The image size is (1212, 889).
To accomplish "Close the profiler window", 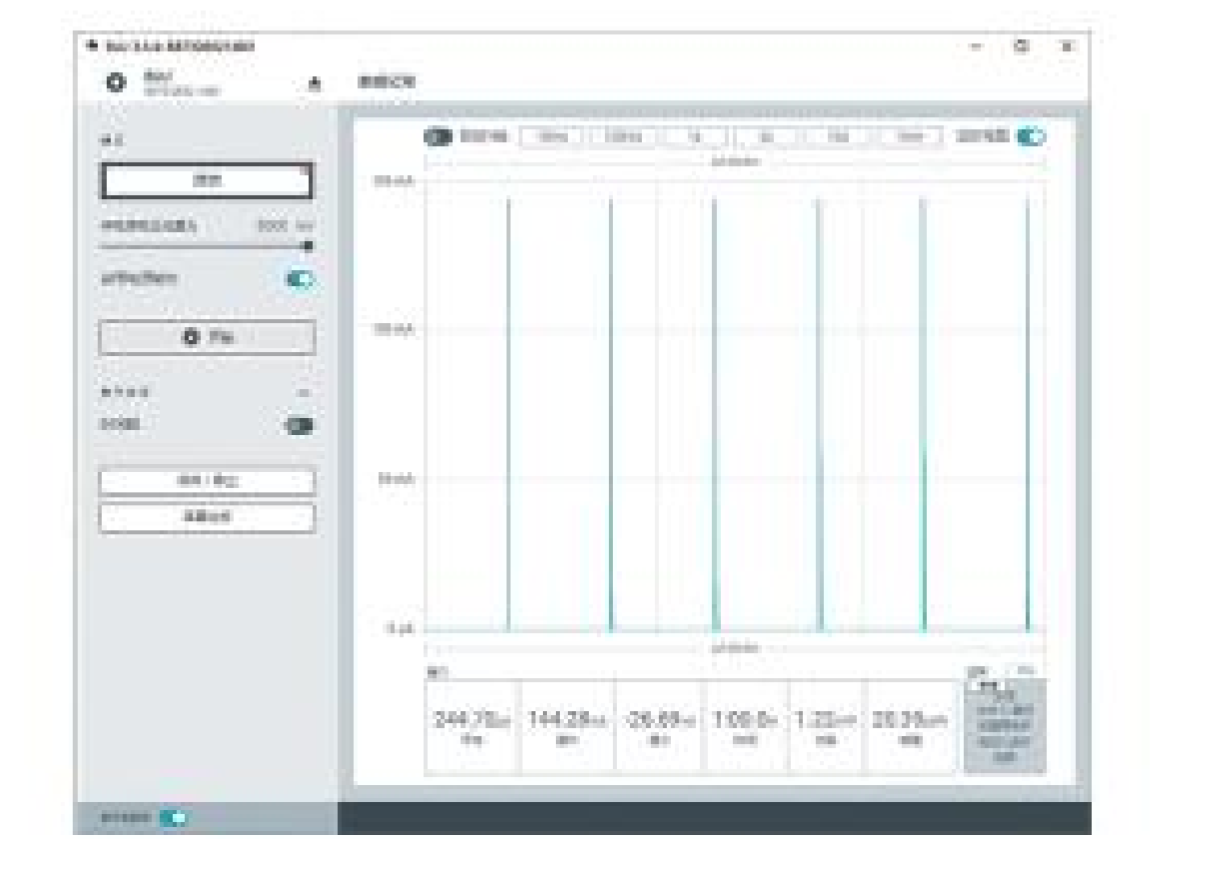I will pos(1067,46).
